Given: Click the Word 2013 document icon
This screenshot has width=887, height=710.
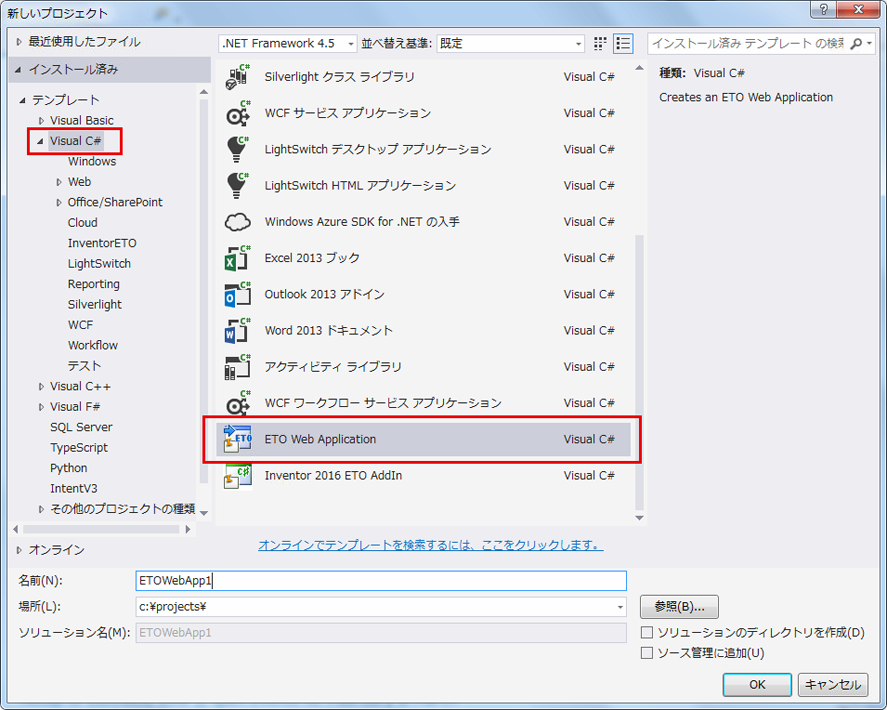Looking at the screenshot, I should (238, 330).
